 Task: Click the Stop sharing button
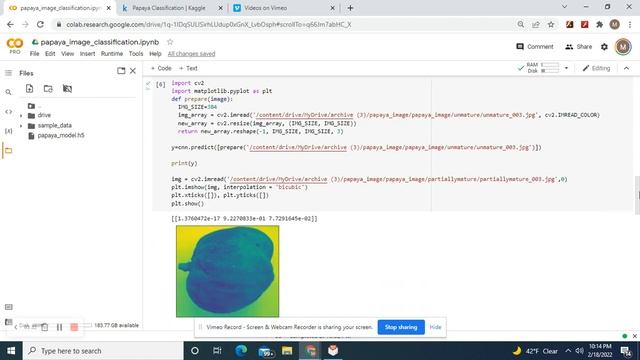(x=401, y=327)
